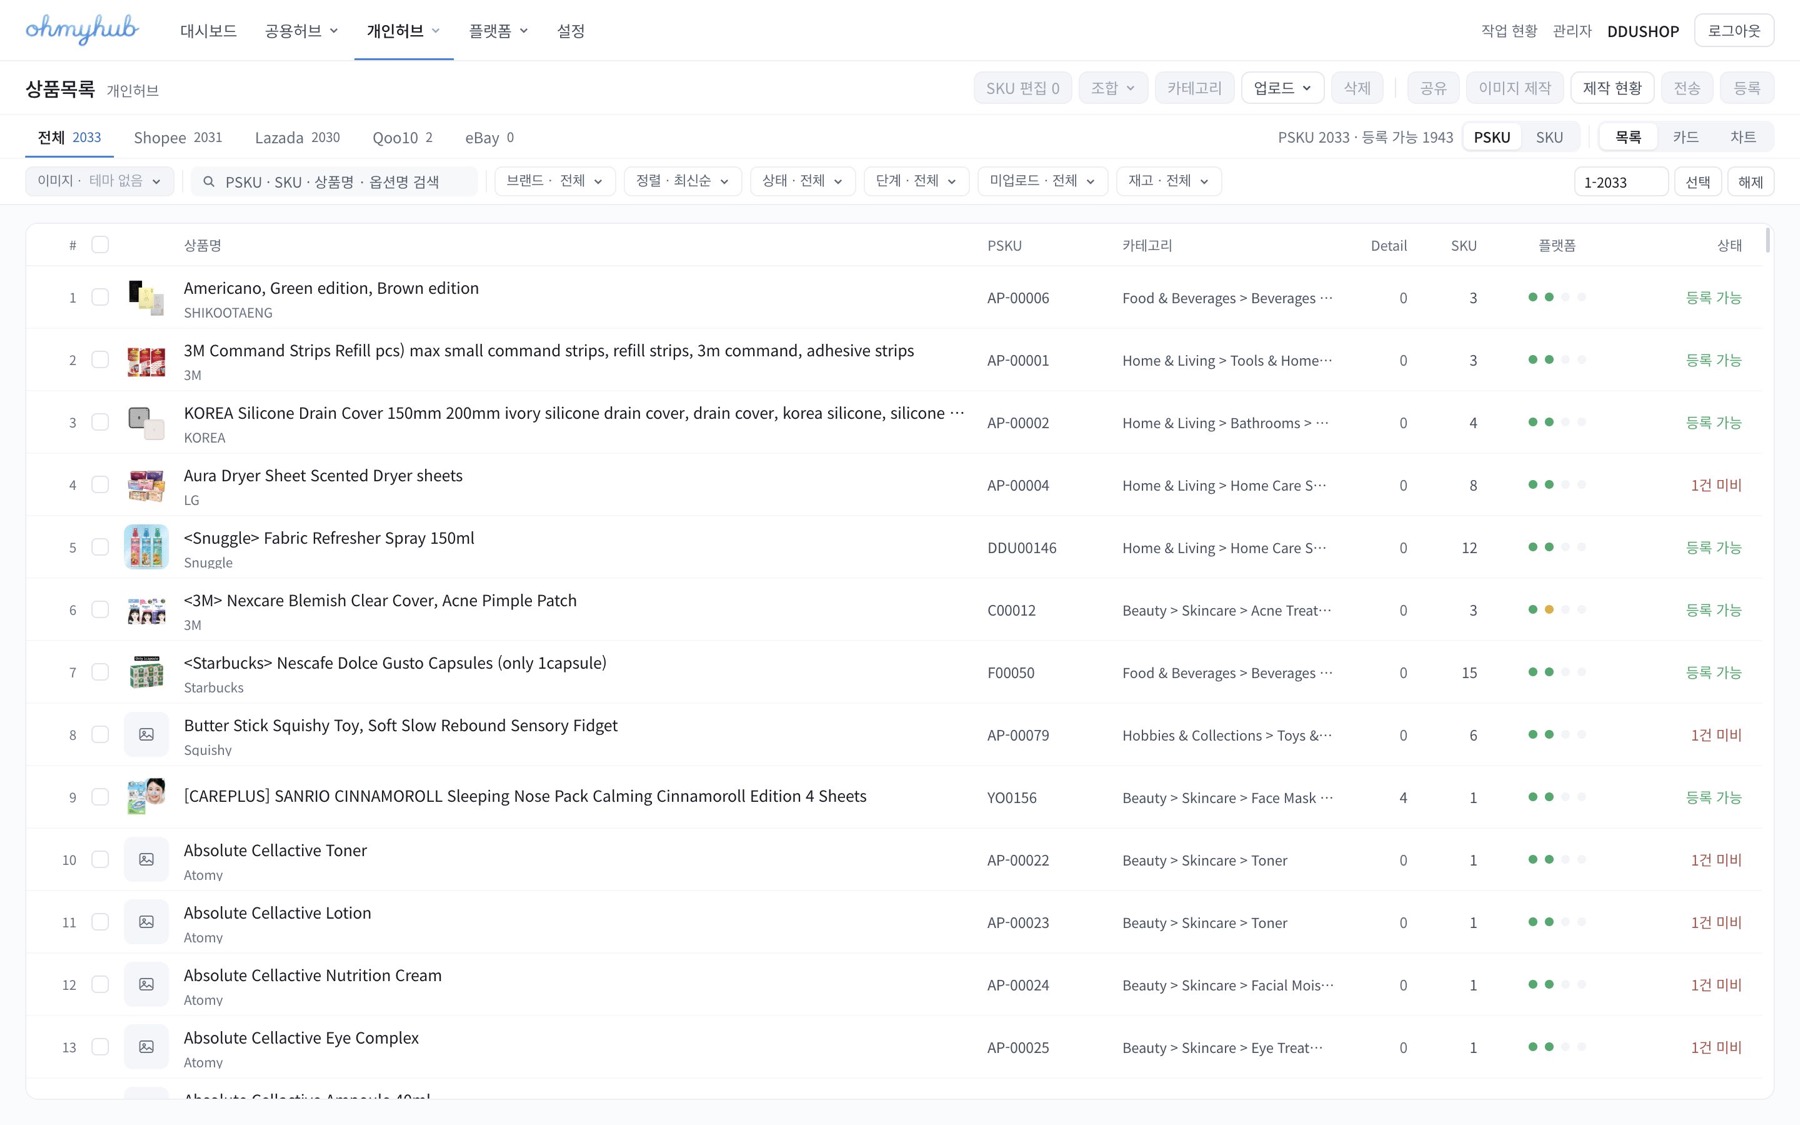Click the Nexcare Blemish Clear Cover thumbnail
This screenshot has width=1800, height=1125.
coord(146,610)
